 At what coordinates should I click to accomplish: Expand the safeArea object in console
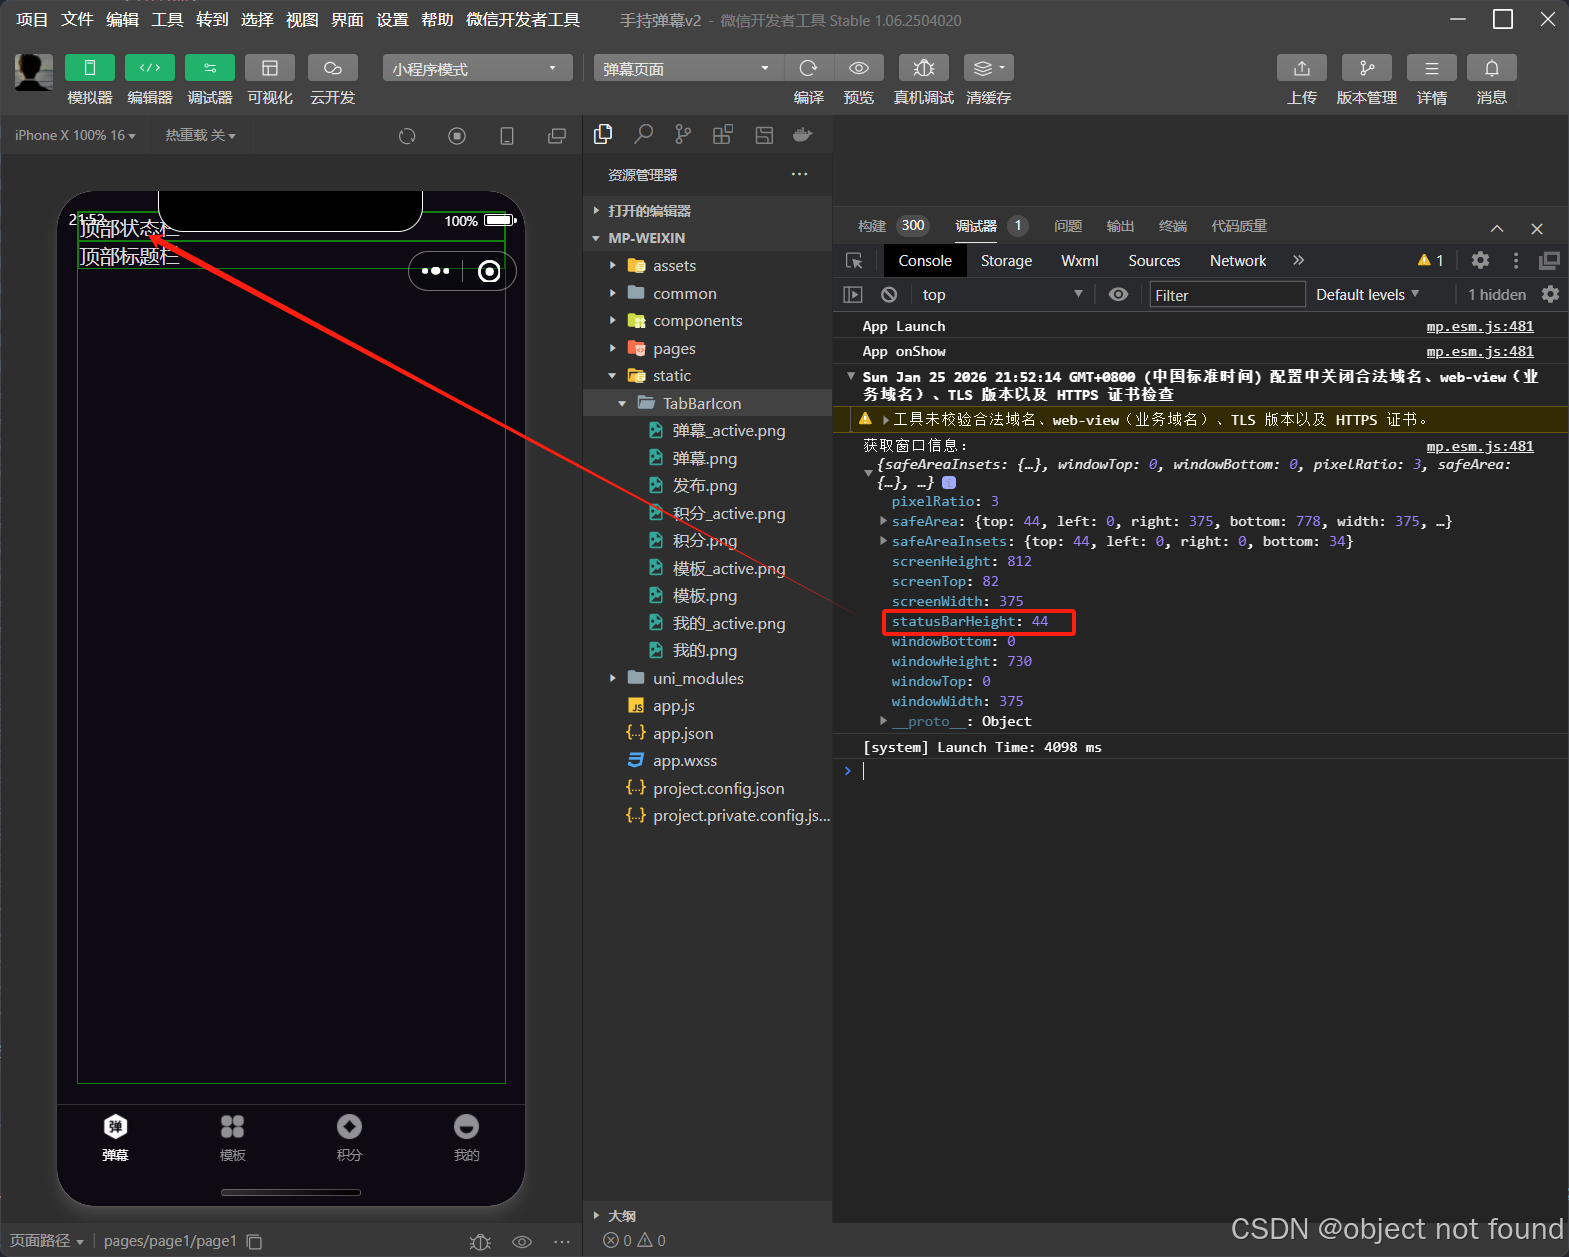884,521
